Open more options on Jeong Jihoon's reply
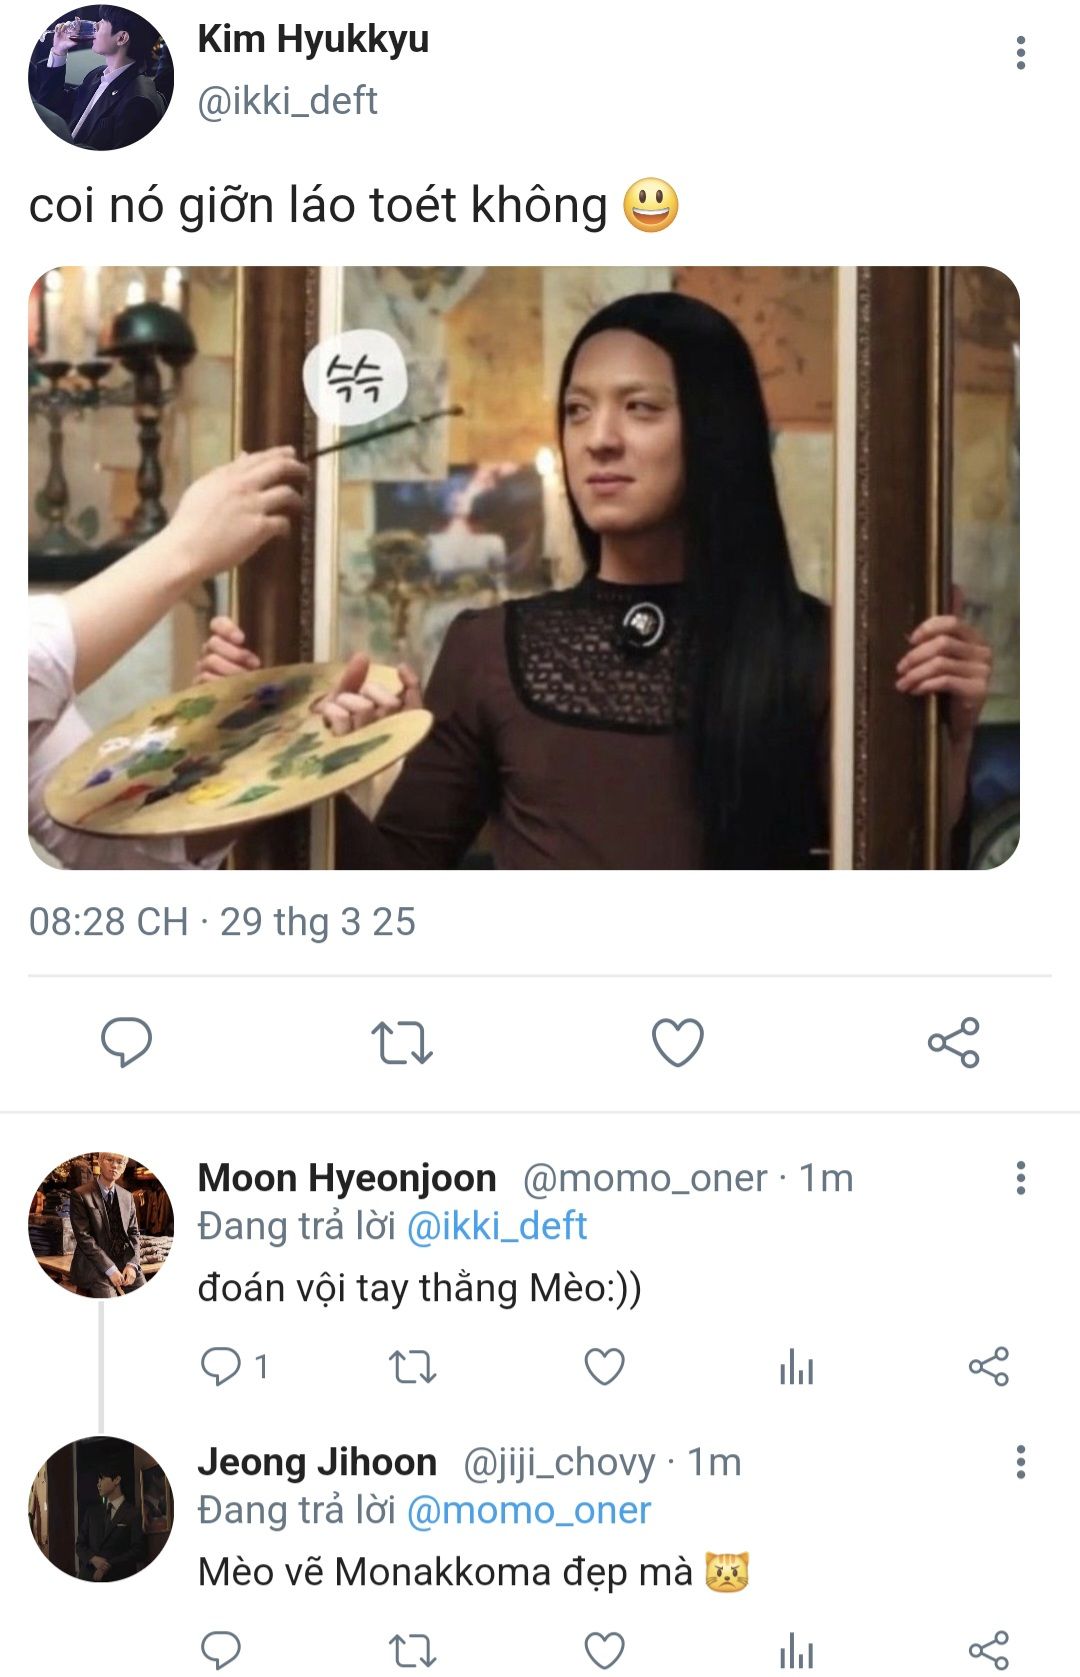 pyautogui.click(x=1020, y=1462)
